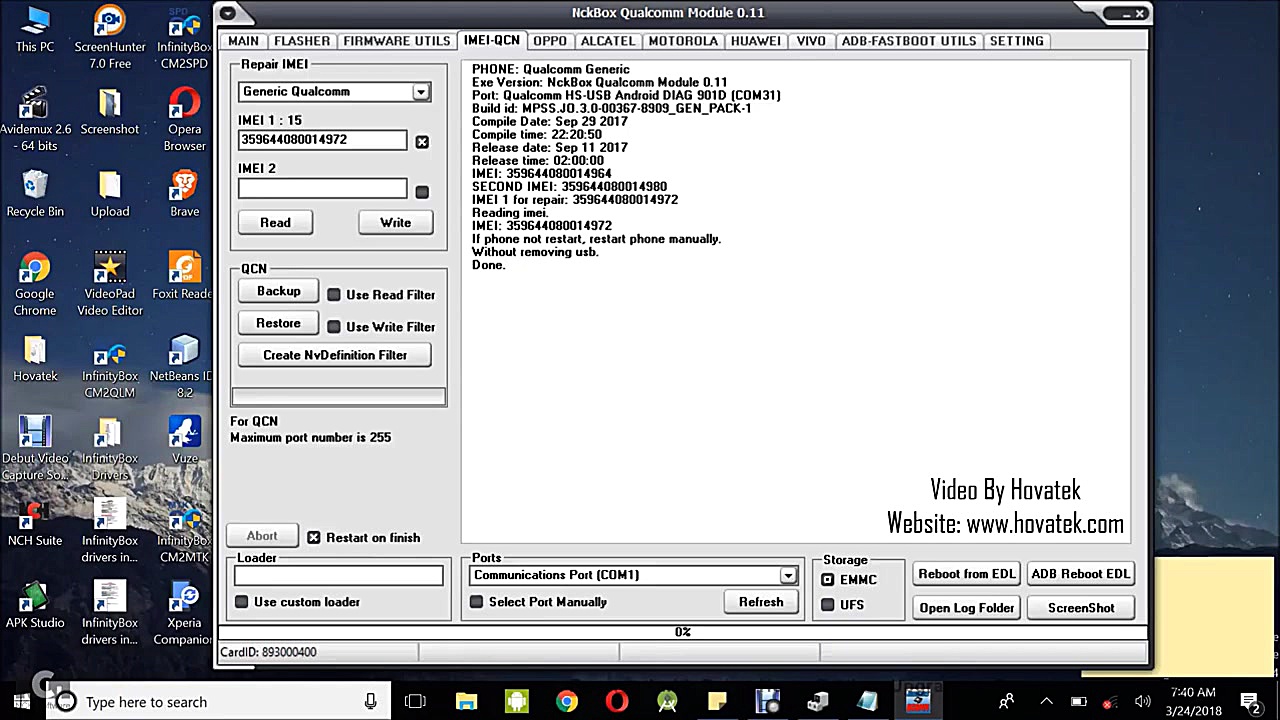Viewport: 1280px width, 720px height.
Task: Open Opera from the taskbar
Action: click(x=617, y=702)
